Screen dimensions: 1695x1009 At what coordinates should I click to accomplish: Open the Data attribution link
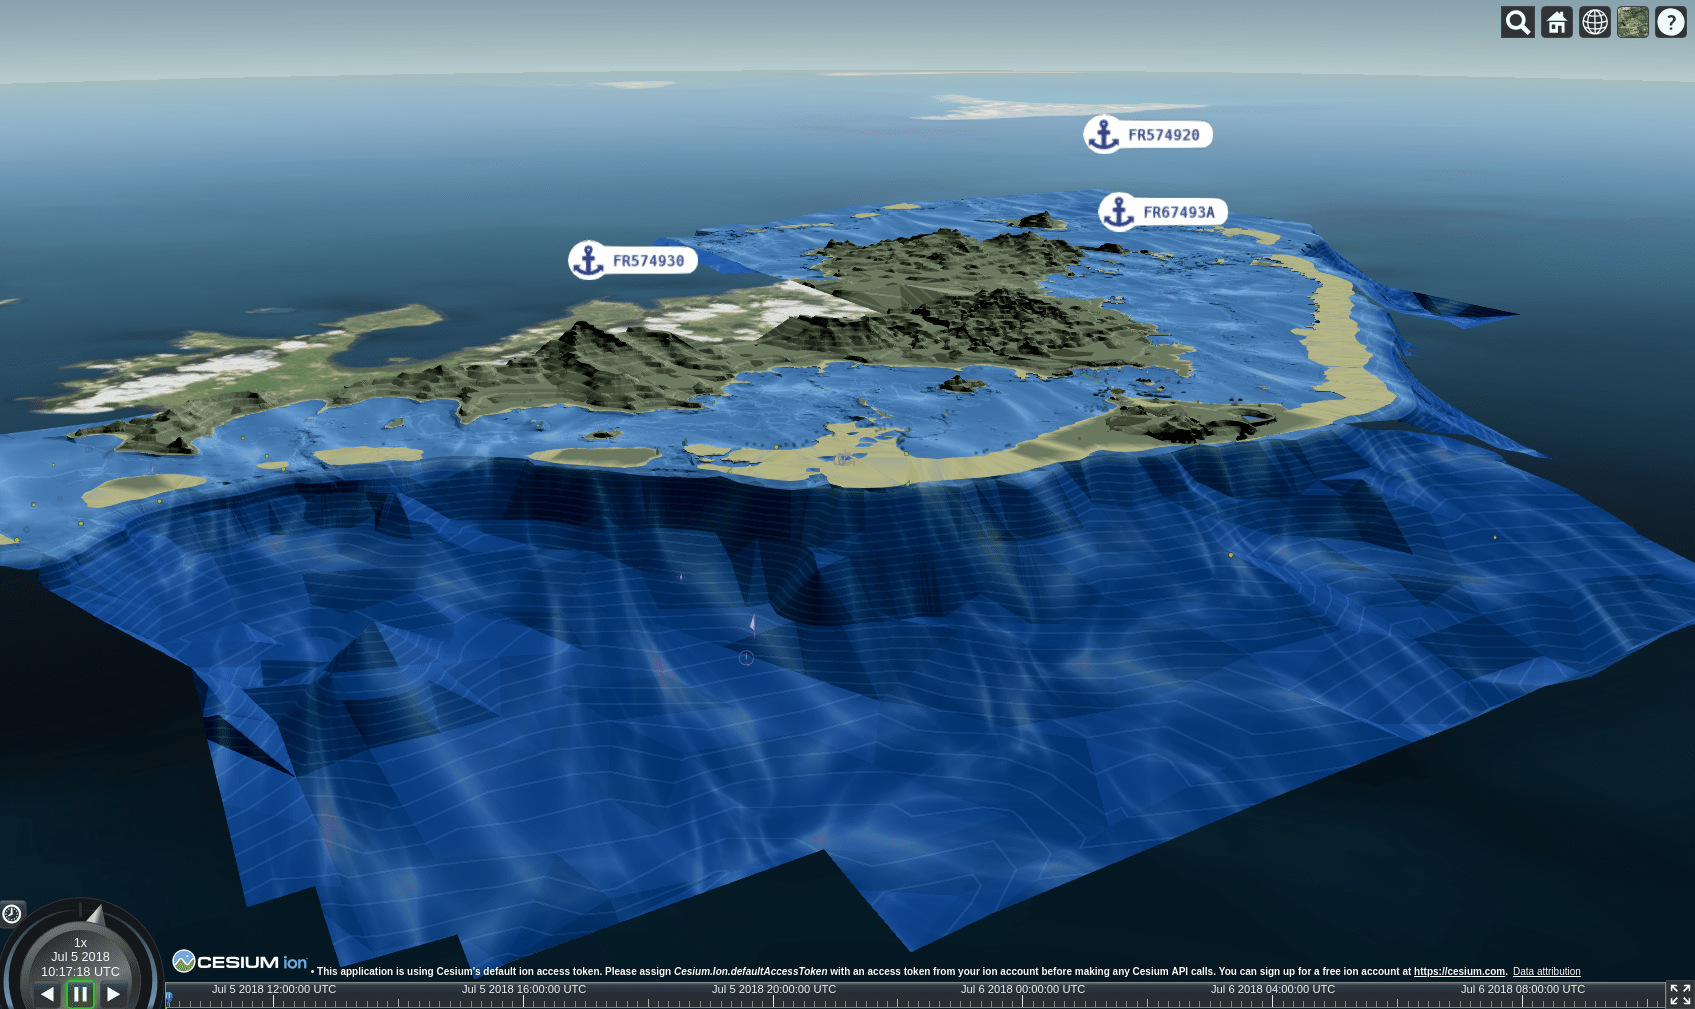pyautogui.click(x=1546, y=971)
